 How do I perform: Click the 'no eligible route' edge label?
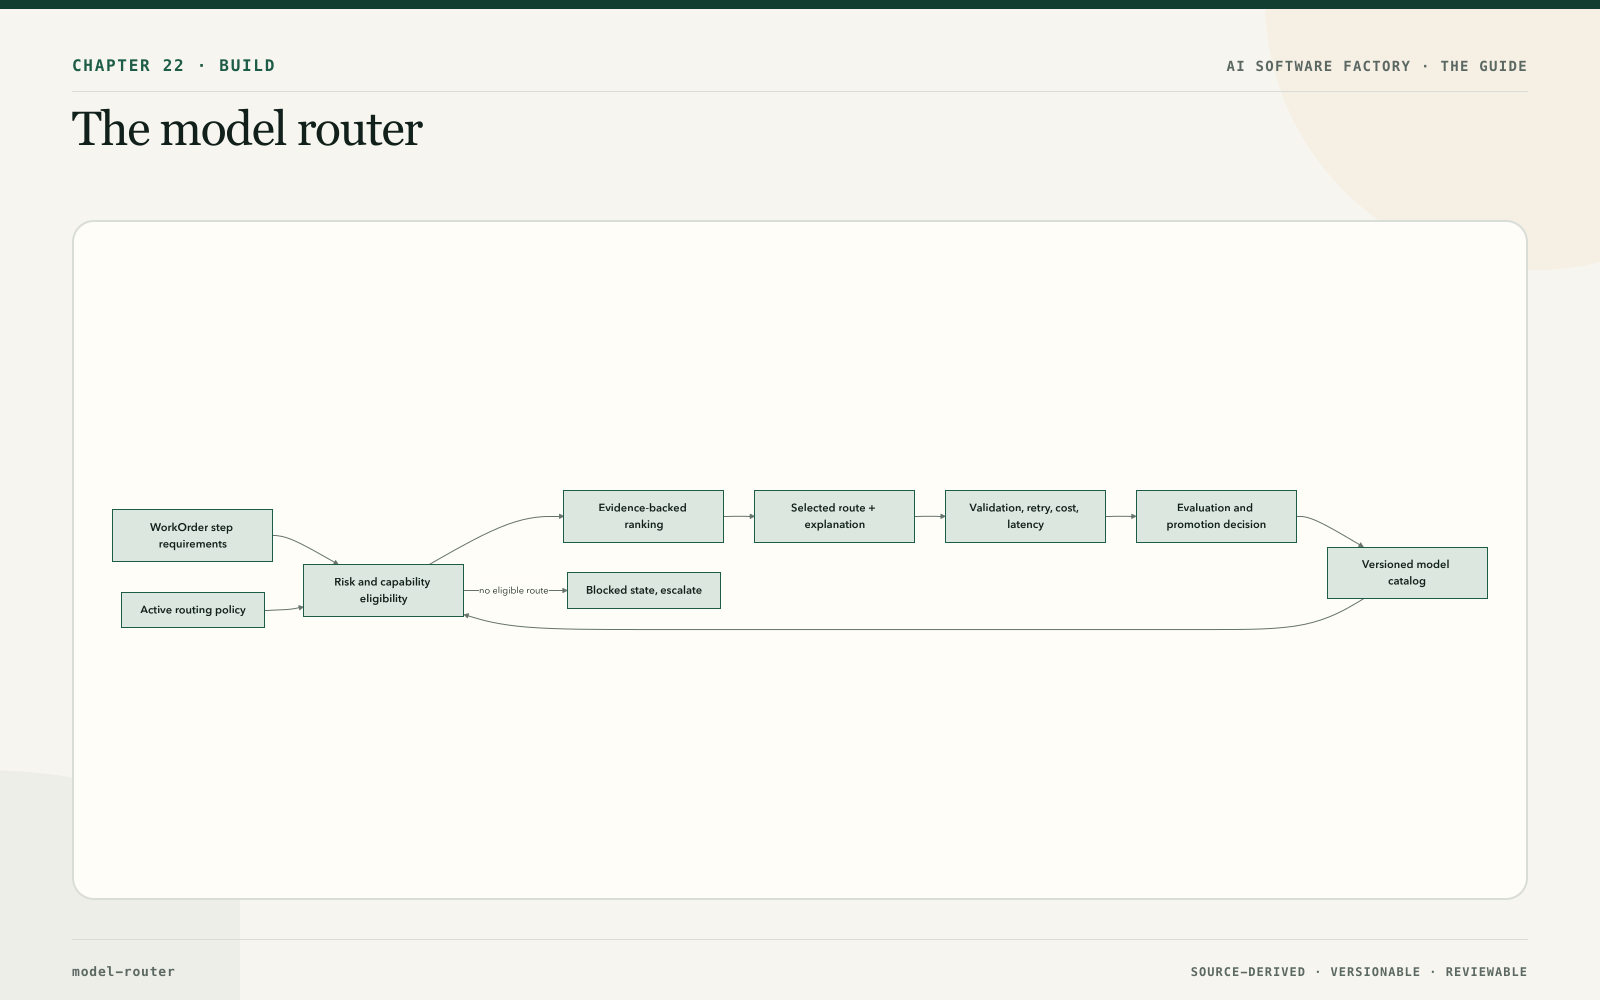pos(514,591)
